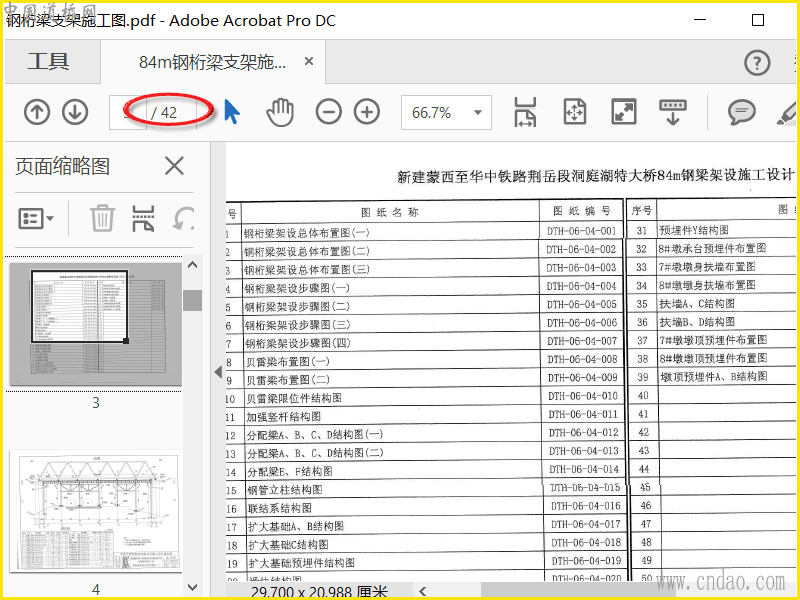Click the text 钢管立柱结构图
The height and width of the screenshot is (600, 800).
click(285, 490)
